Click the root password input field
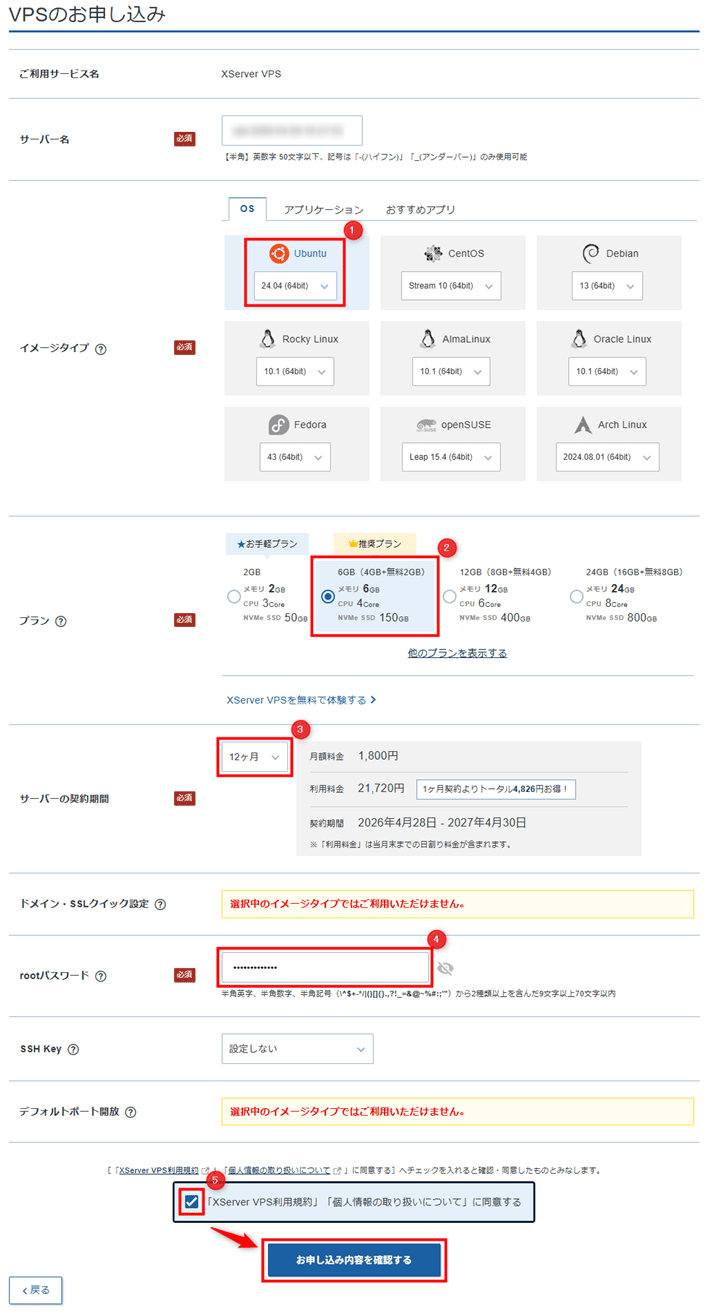The image size is (710, 1316). [x=324, y=968]
